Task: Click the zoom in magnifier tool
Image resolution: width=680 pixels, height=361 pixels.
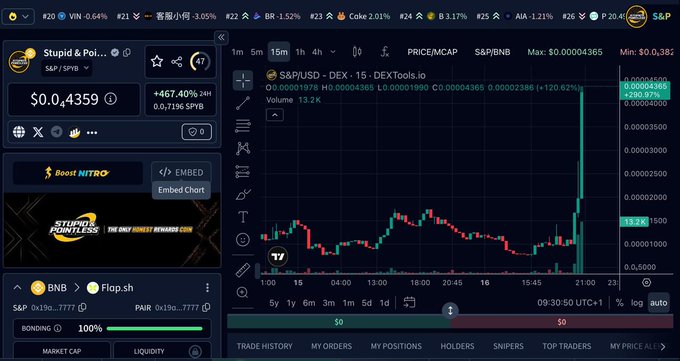Action: [242, 292]
